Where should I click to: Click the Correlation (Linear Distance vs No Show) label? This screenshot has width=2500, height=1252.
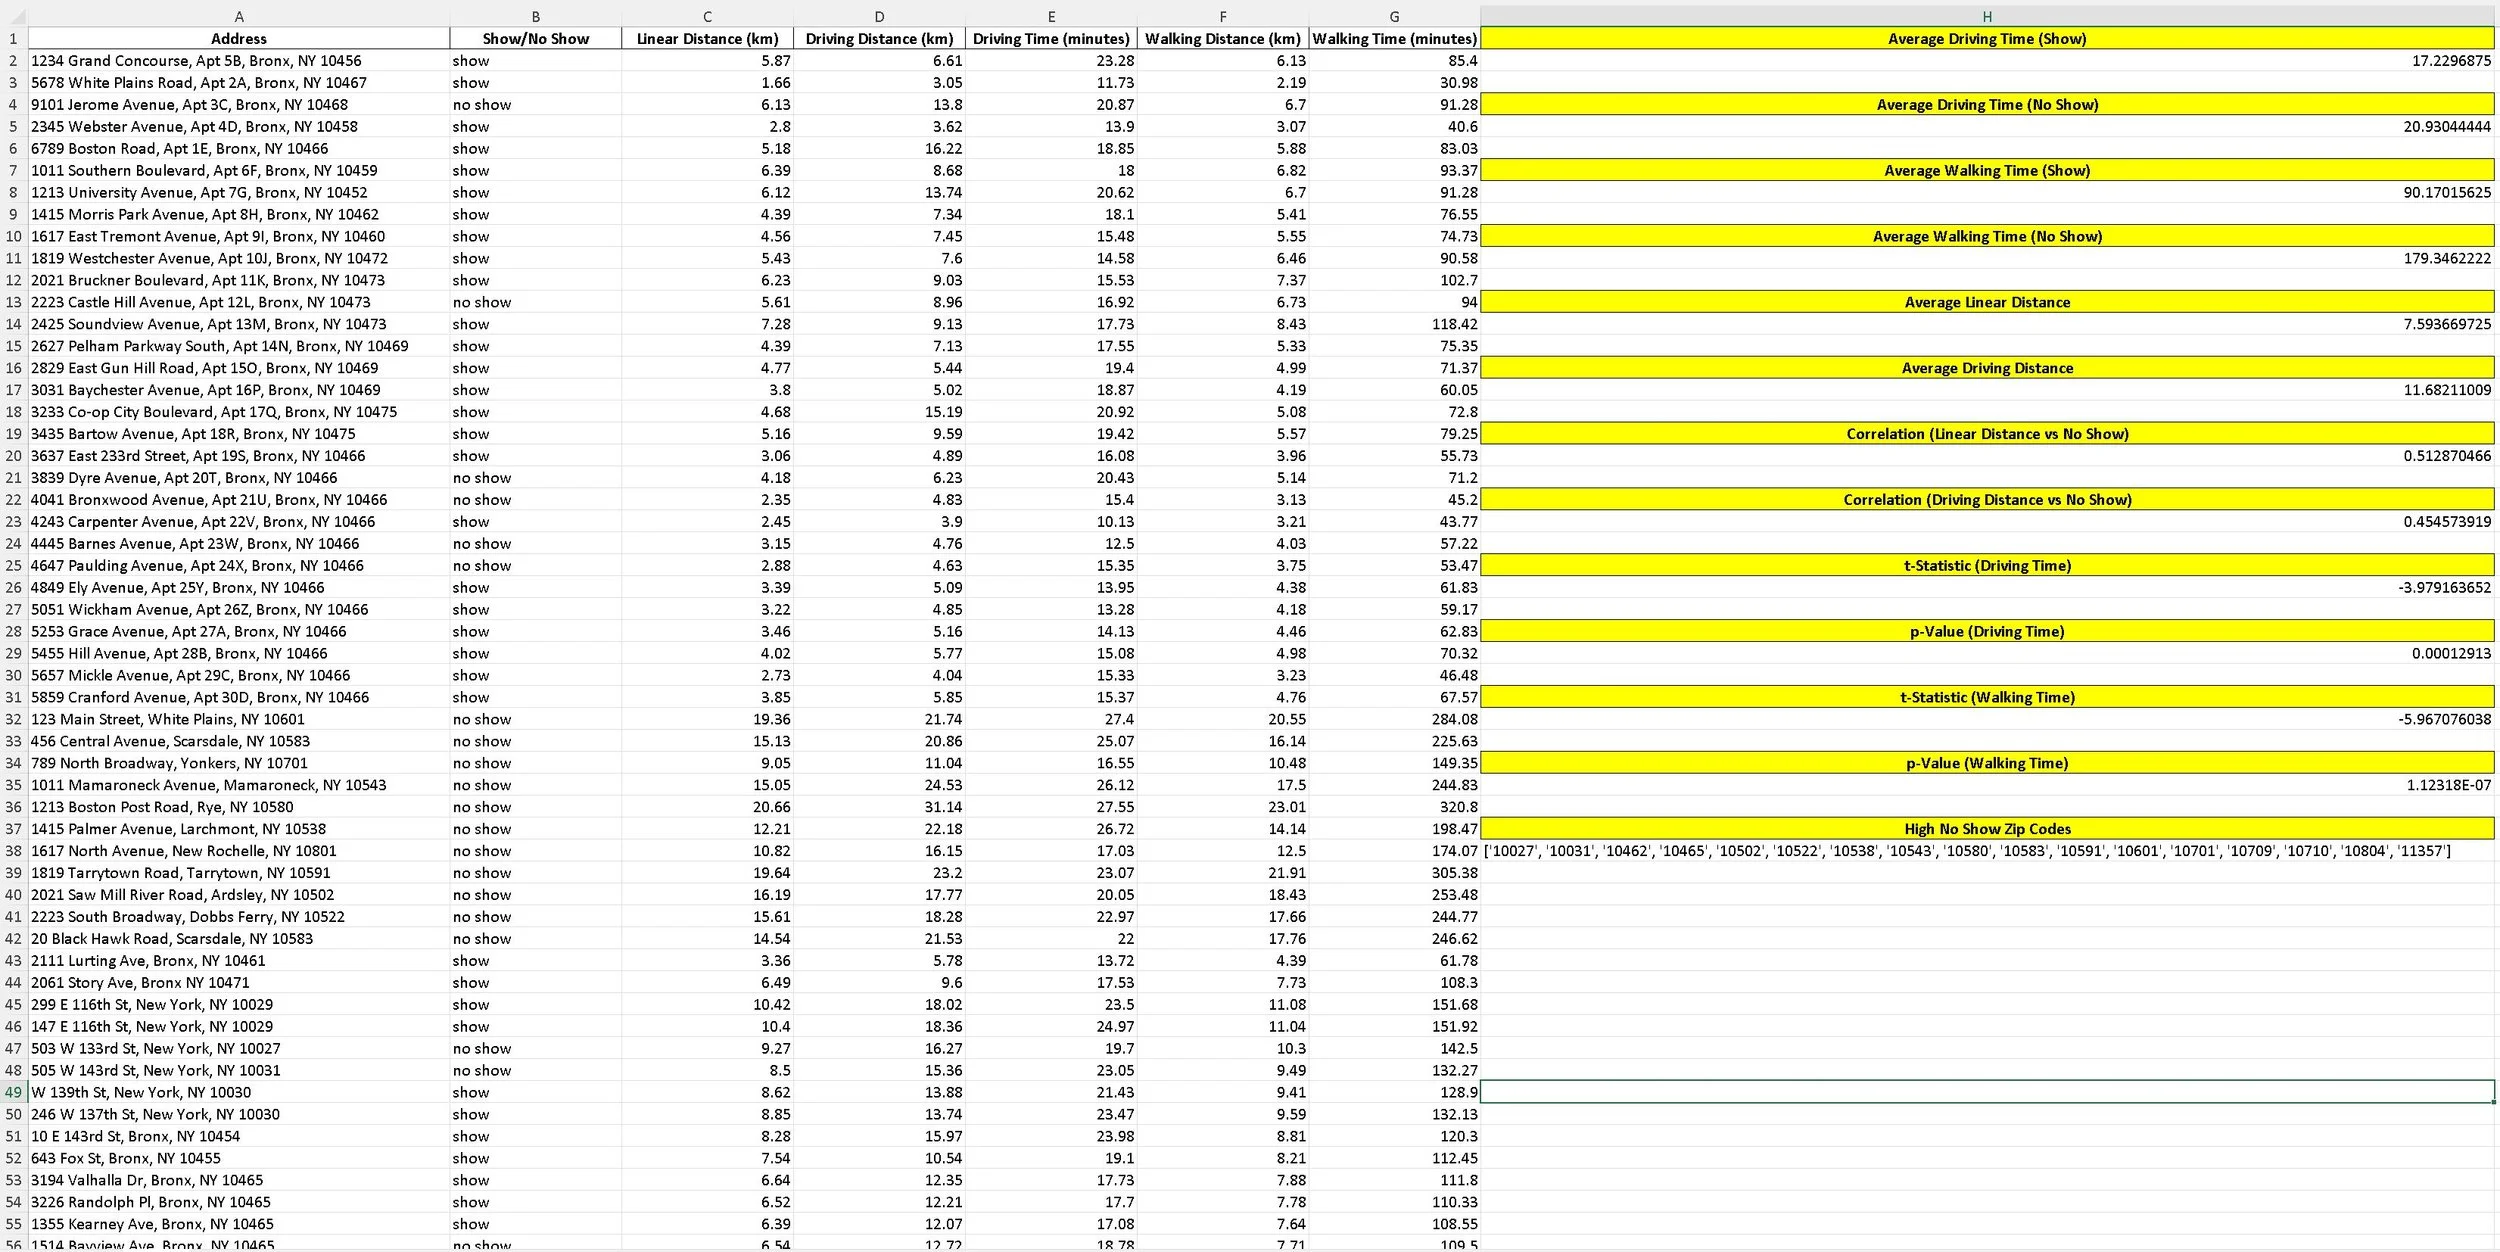(1986, 434)
